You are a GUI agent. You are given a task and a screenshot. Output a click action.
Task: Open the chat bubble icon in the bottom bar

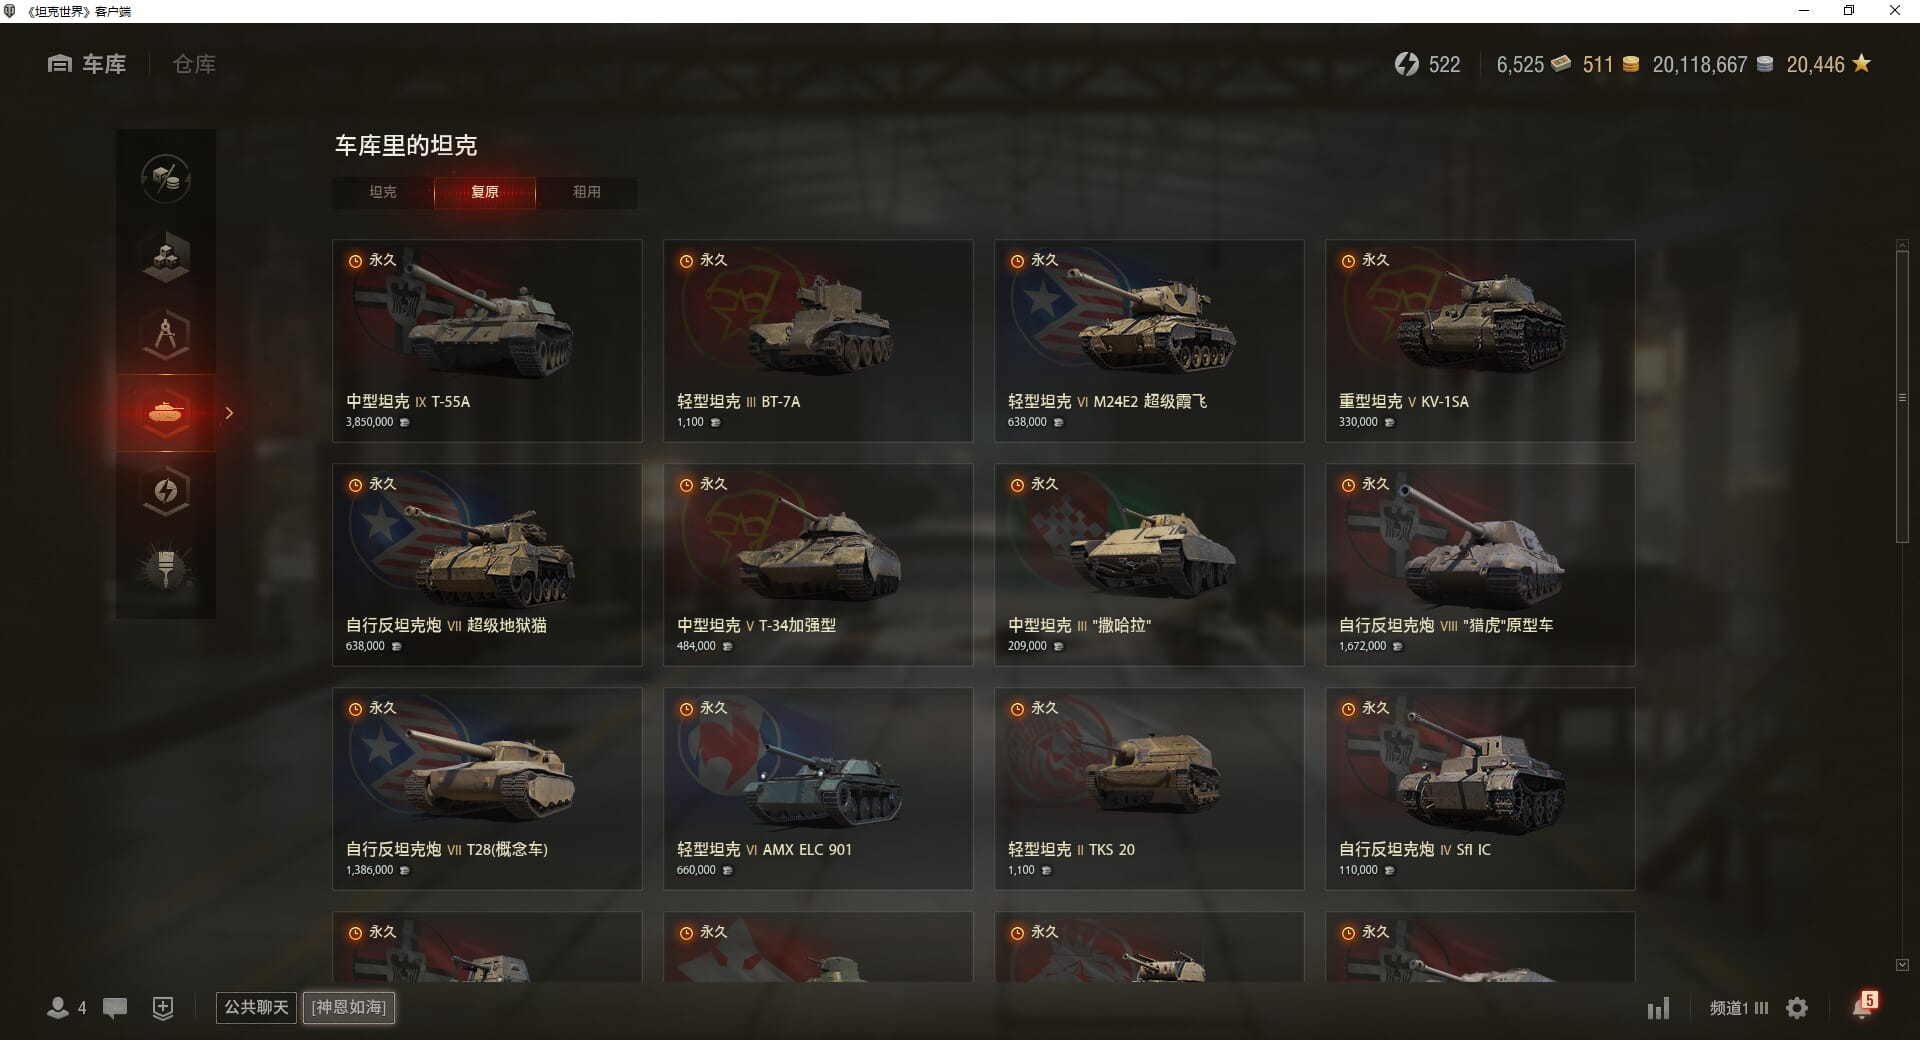click(115, 1008)
